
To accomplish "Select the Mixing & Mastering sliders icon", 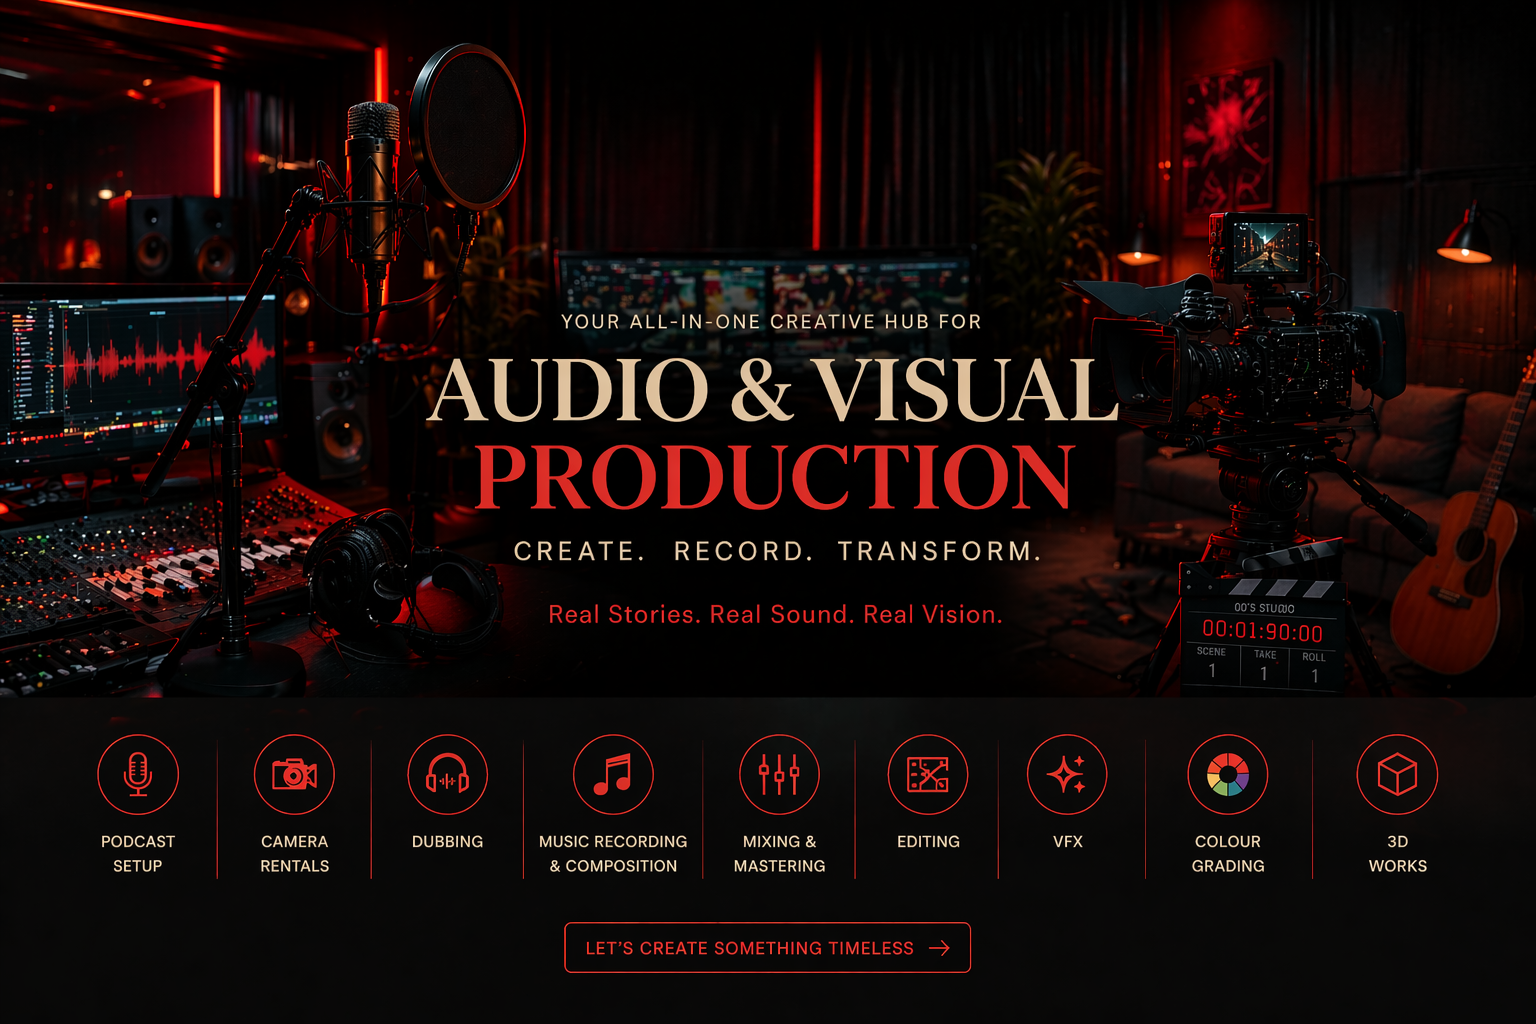I will pos(779,775).
